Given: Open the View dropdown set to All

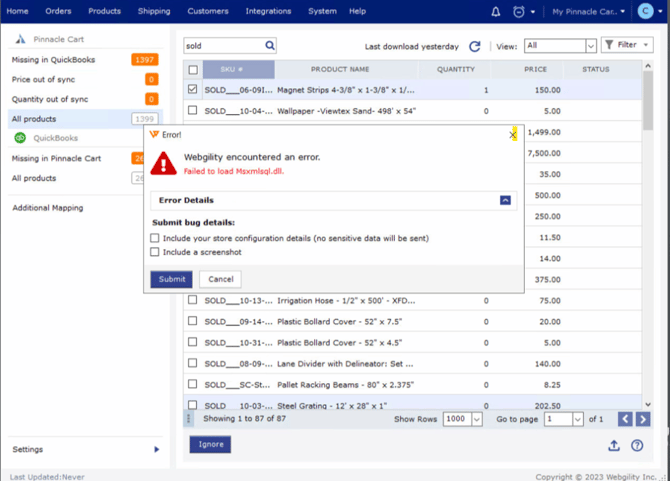Looking at the screenshot, I should 560,46.
